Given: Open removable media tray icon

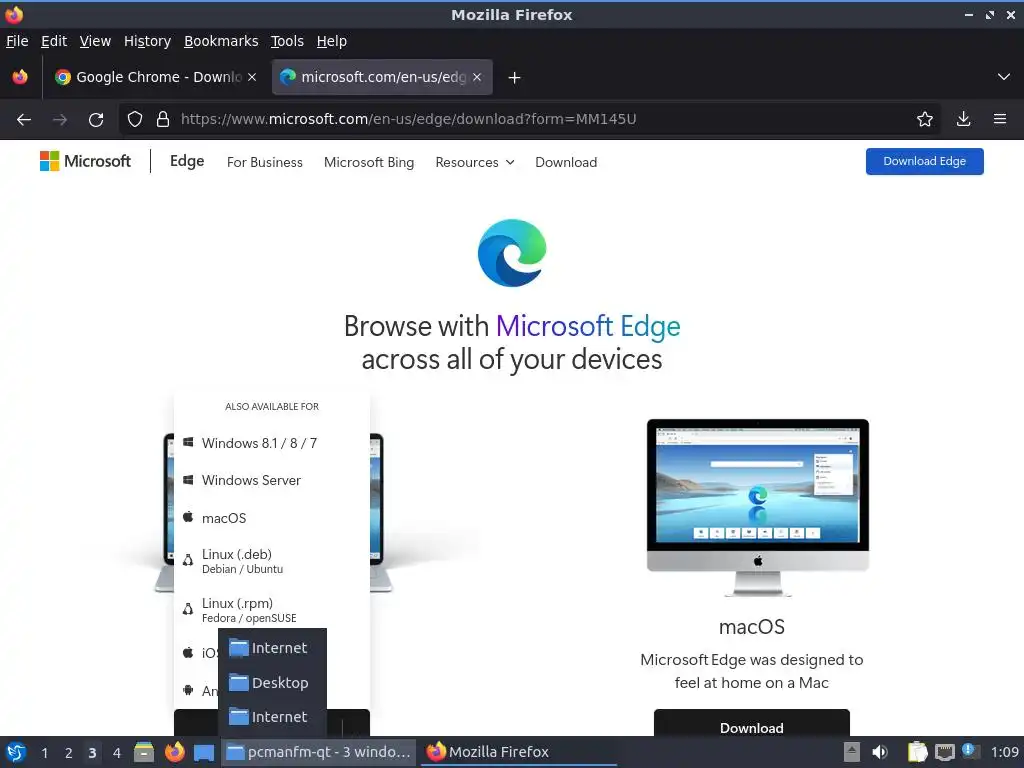Looking at the screenshot, I should (851, 752).
